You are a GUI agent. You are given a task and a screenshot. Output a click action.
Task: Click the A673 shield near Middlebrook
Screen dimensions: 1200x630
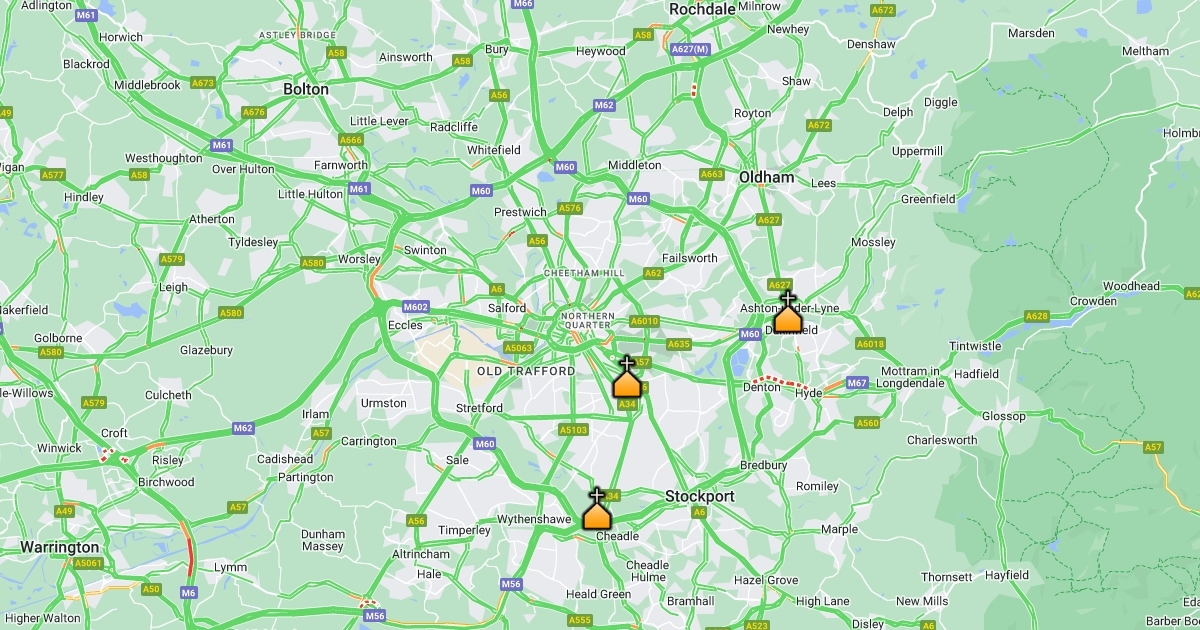click(203, 83)
